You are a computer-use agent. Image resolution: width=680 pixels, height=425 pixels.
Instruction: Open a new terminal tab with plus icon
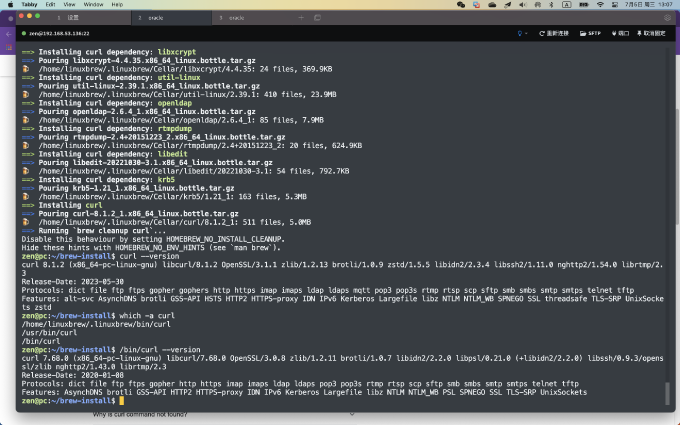(x=301, y=18)
